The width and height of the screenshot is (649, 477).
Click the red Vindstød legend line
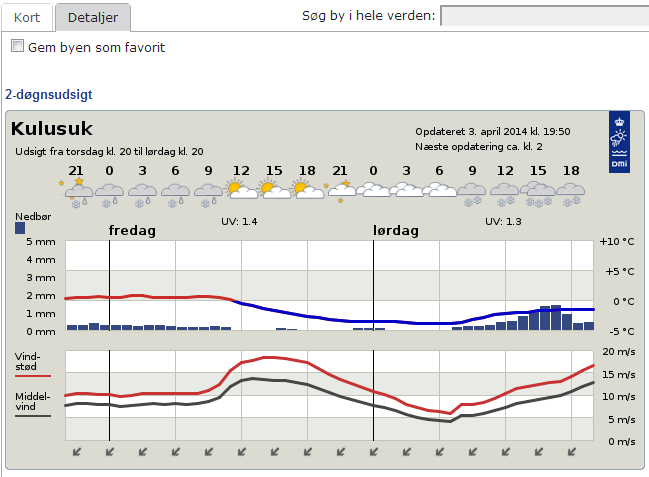click(x=33, y=376)
